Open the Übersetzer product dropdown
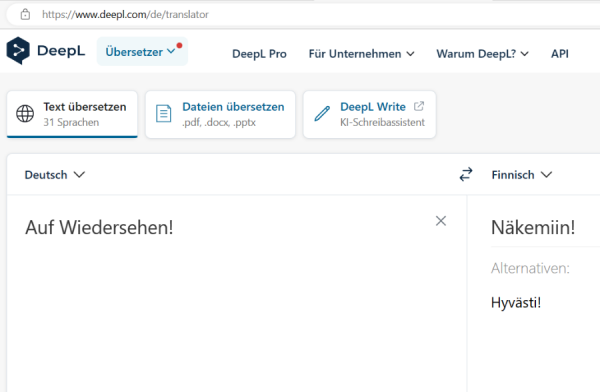Viewport: 600px width, 392px height. [142, 51]
